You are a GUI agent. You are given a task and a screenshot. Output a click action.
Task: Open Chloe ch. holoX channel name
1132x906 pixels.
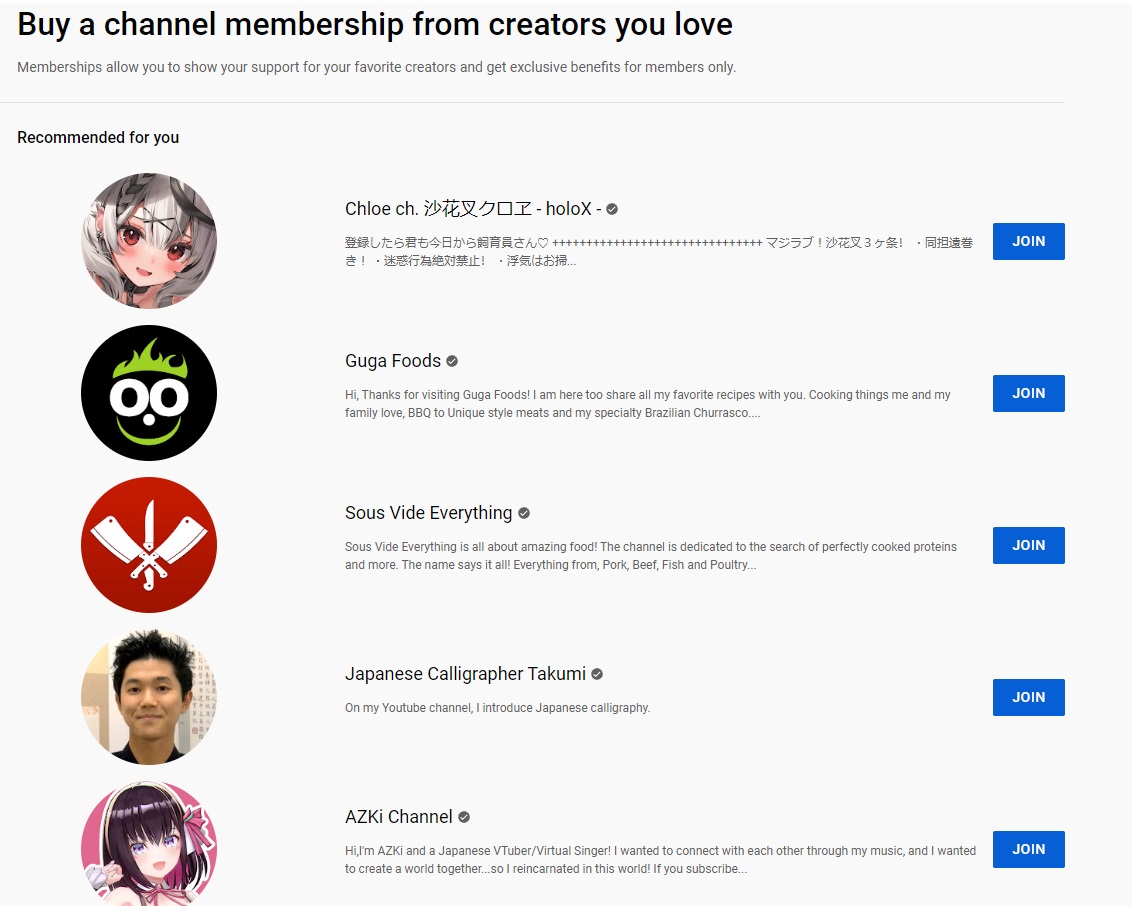(473, 209)
